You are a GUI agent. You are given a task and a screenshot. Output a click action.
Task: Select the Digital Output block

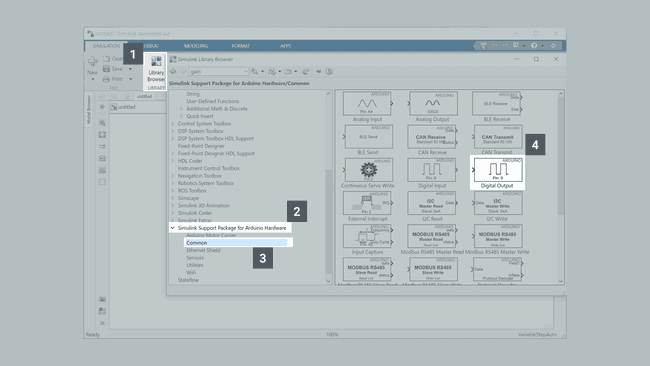pyautogui.click(x=497, y=172)
